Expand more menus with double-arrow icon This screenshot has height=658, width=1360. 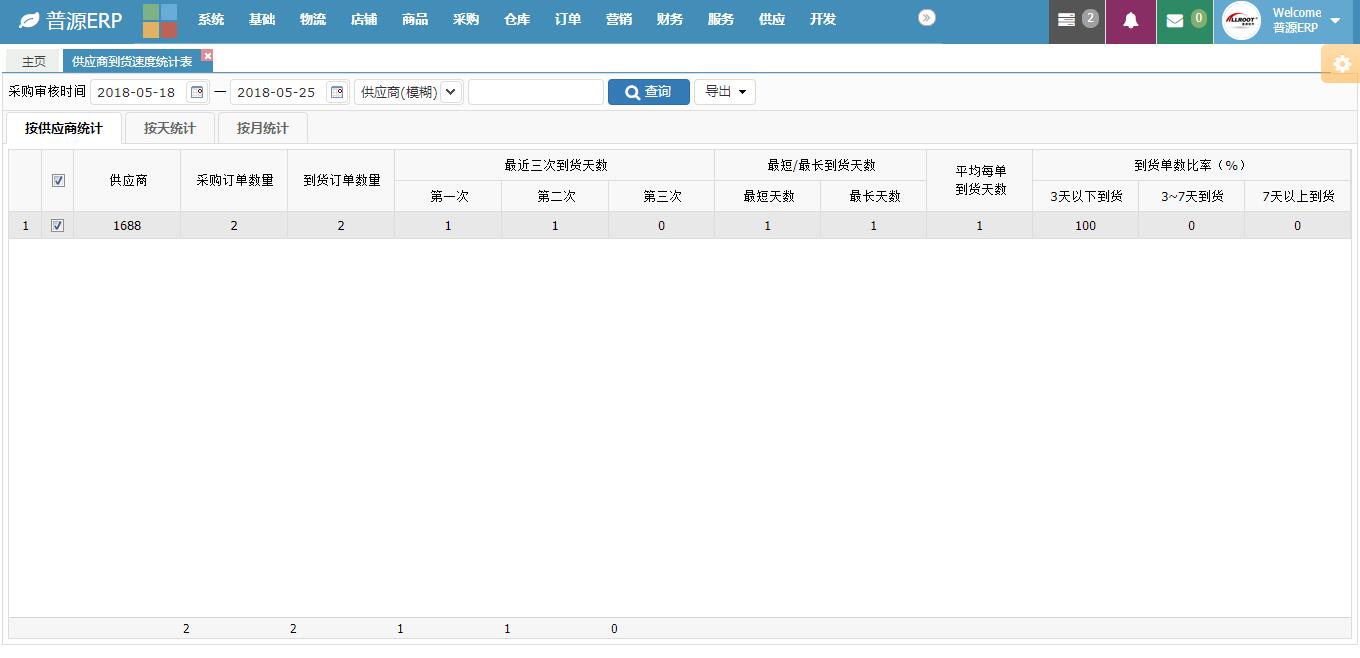tap(927, 18)
